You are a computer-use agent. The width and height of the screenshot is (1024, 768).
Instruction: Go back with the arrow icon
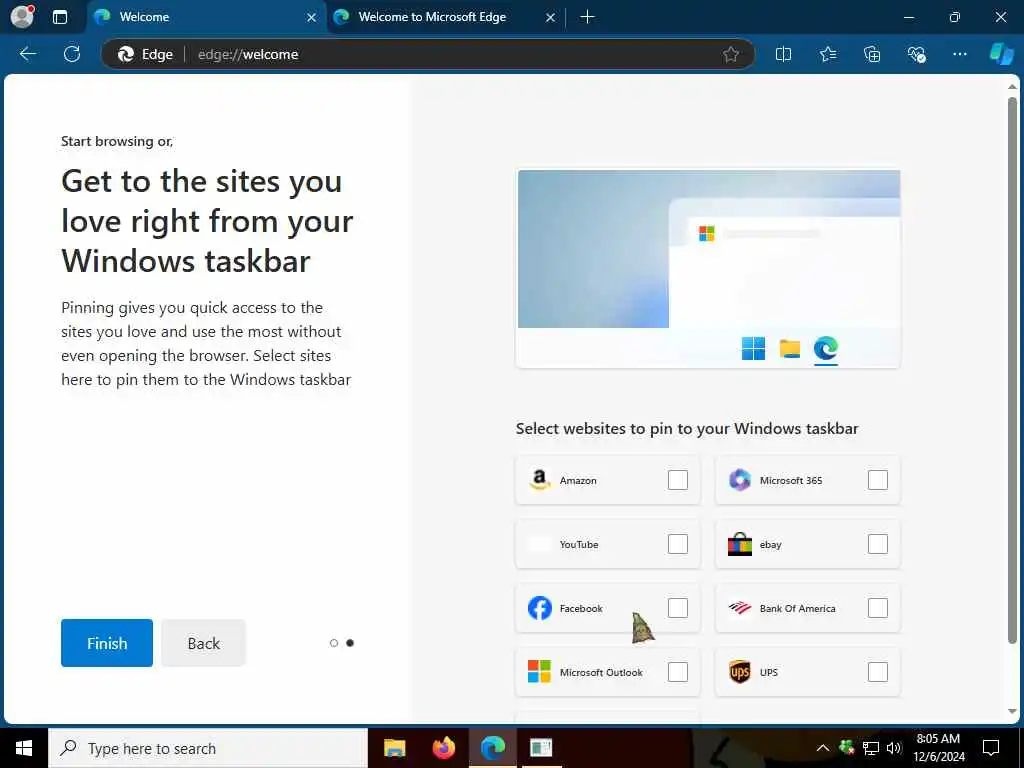pyautogui.click(x=27, y=54)
